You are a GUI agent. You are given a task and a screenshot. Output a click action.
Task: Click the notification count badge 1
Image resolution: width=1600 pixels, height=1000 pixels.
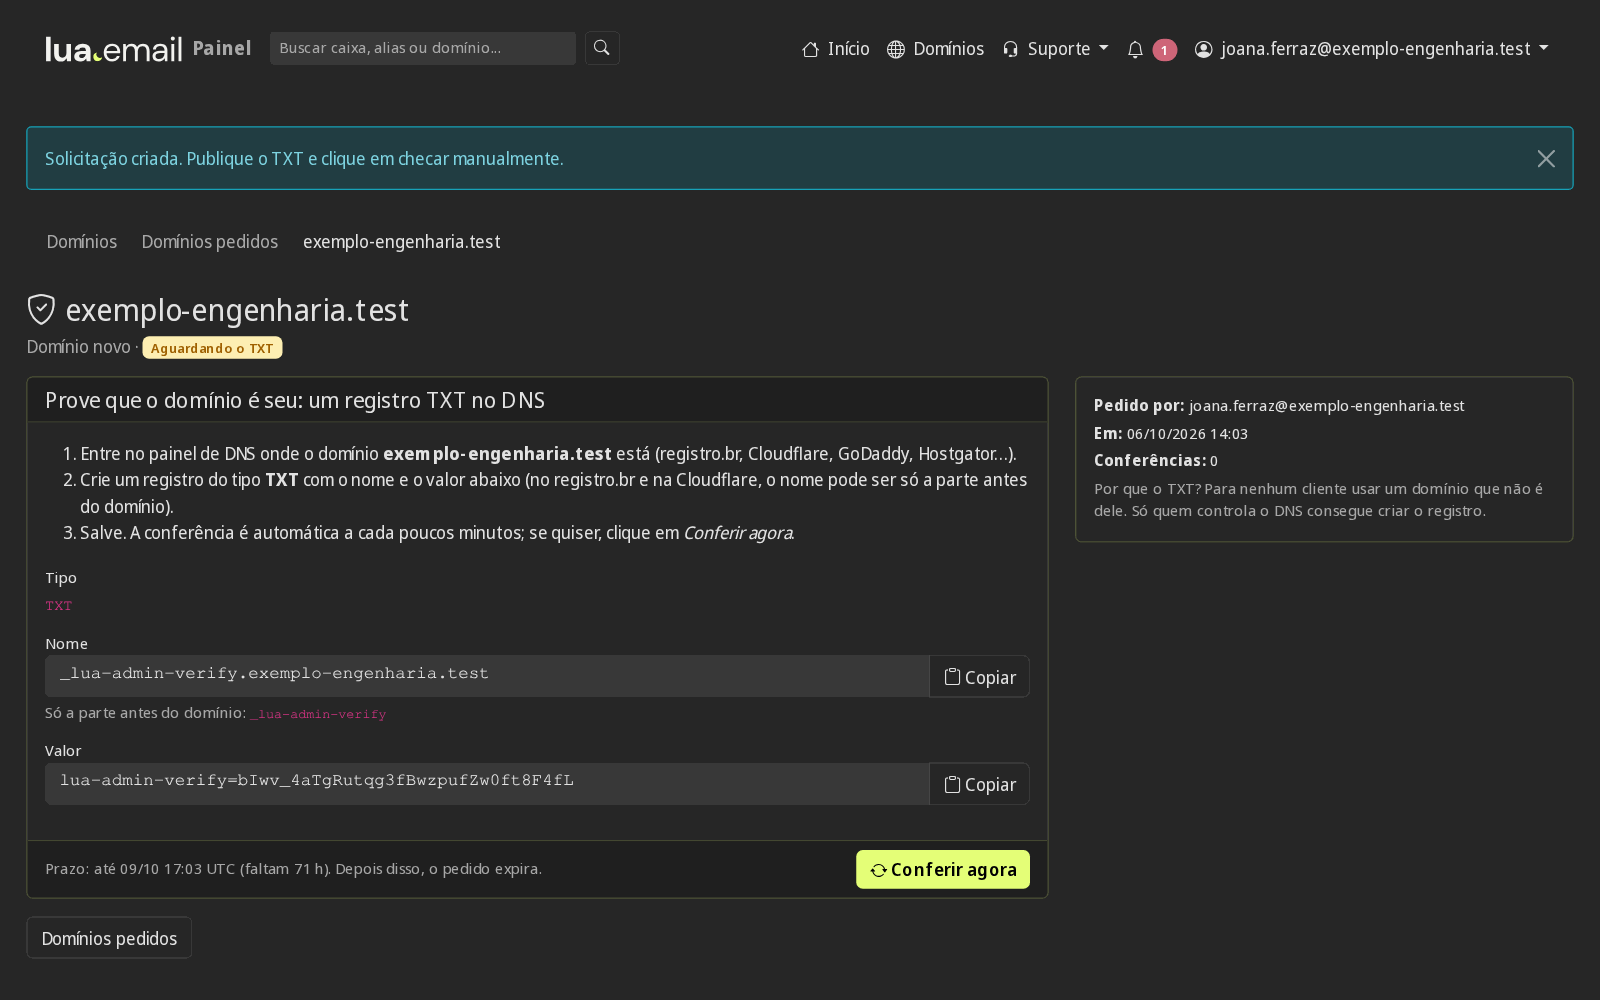[1165, 50]
